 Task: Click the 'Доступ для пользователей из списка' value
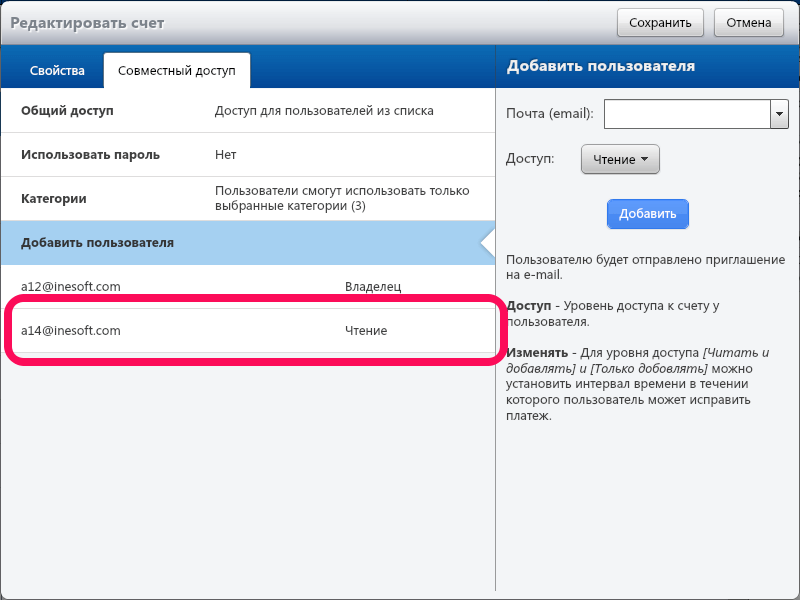point(324,111)
